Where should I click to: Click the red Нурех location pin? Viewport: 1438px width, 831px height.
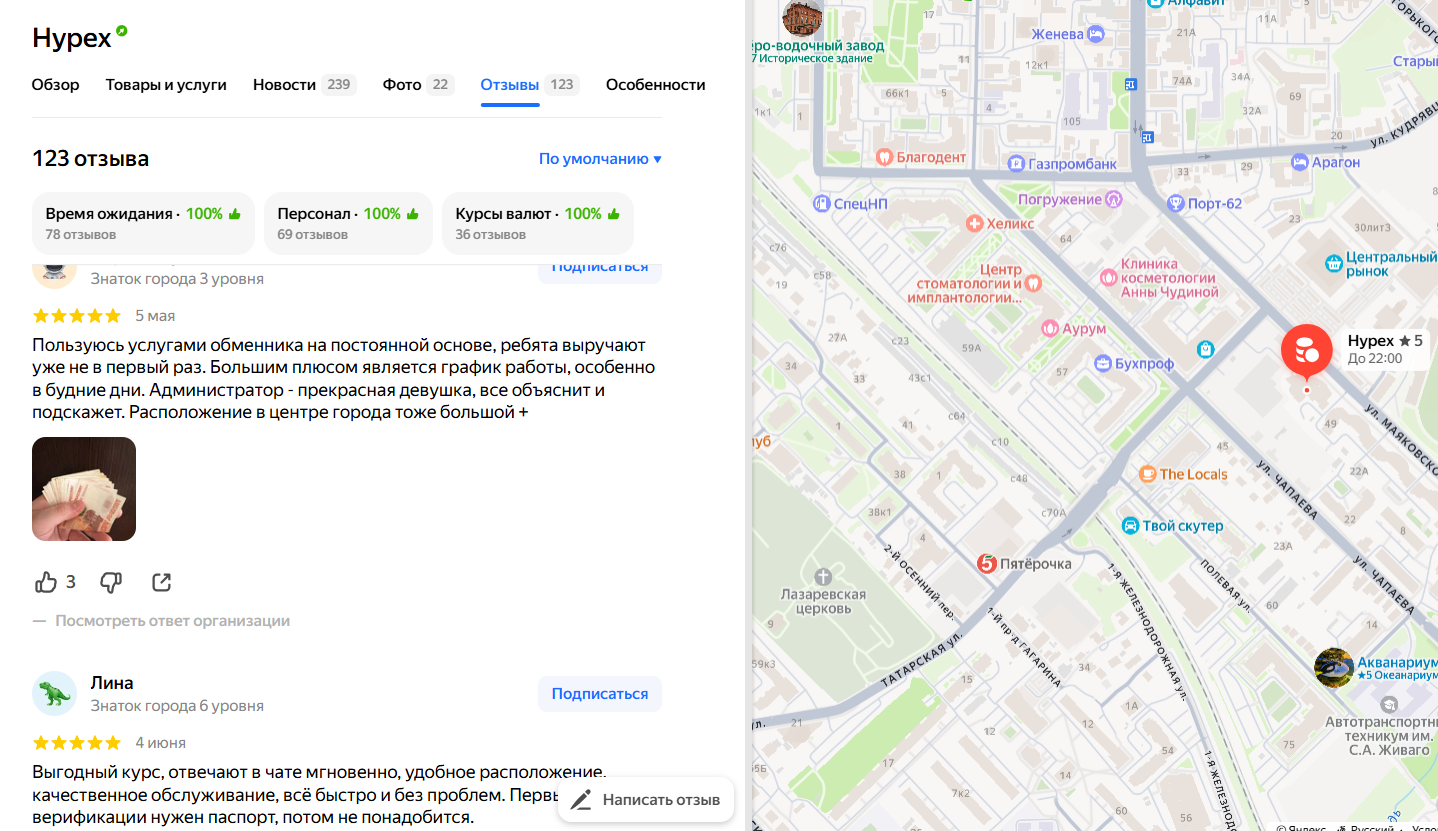click(x=1306, y=351)
